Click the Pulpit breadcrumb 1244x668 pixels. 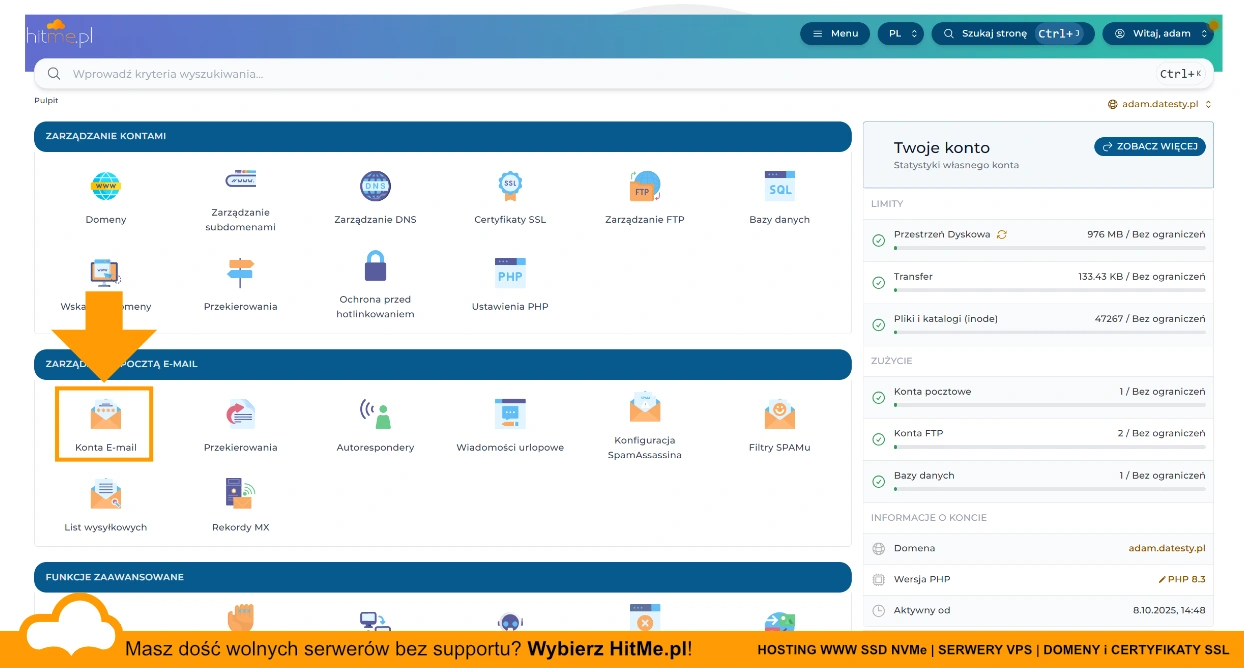[x=46, y=101]
